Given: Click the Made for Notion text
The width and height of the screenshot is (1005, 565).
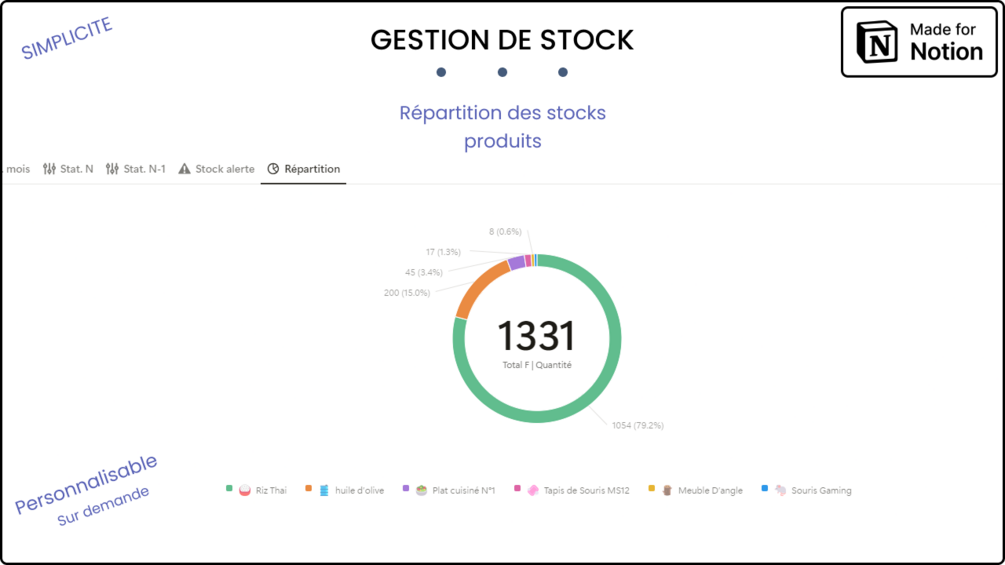Looking at the screenshot, I should 945,41.
